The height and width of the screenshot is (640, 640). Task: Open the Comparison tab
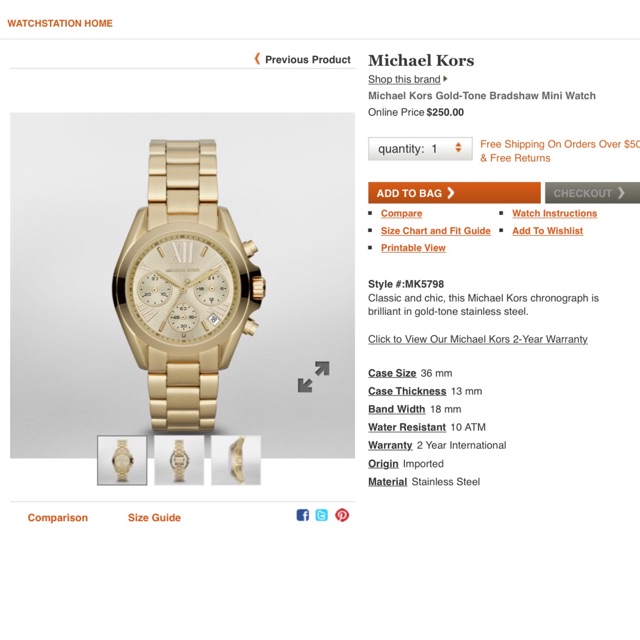58,518
